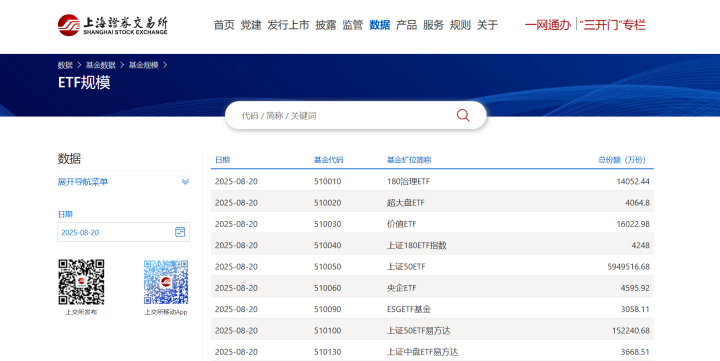Open the "三开门"专栏 link

(613, 25)
